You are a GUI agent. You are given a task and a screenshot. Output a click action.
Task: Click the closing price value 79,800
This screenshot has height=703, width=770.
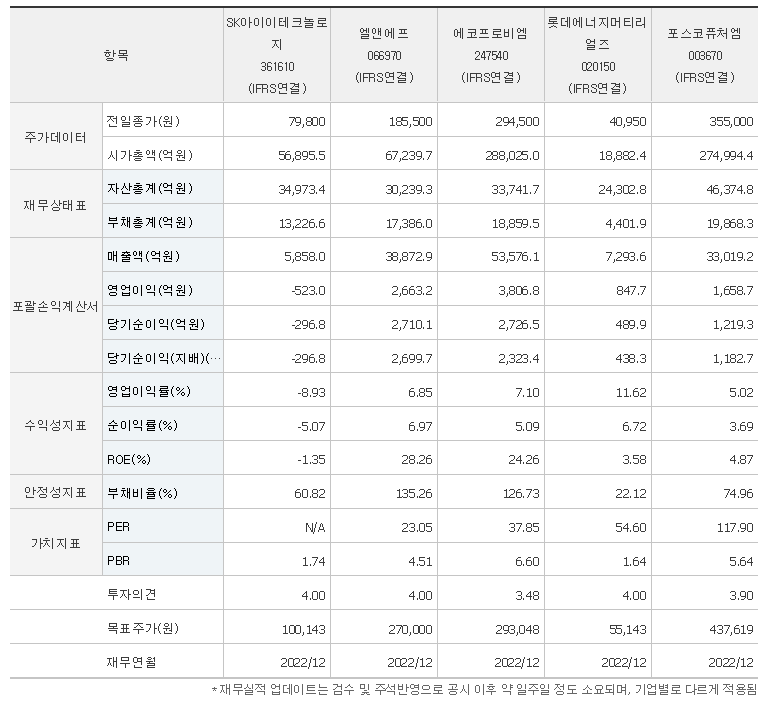click(x=307, y=122)
